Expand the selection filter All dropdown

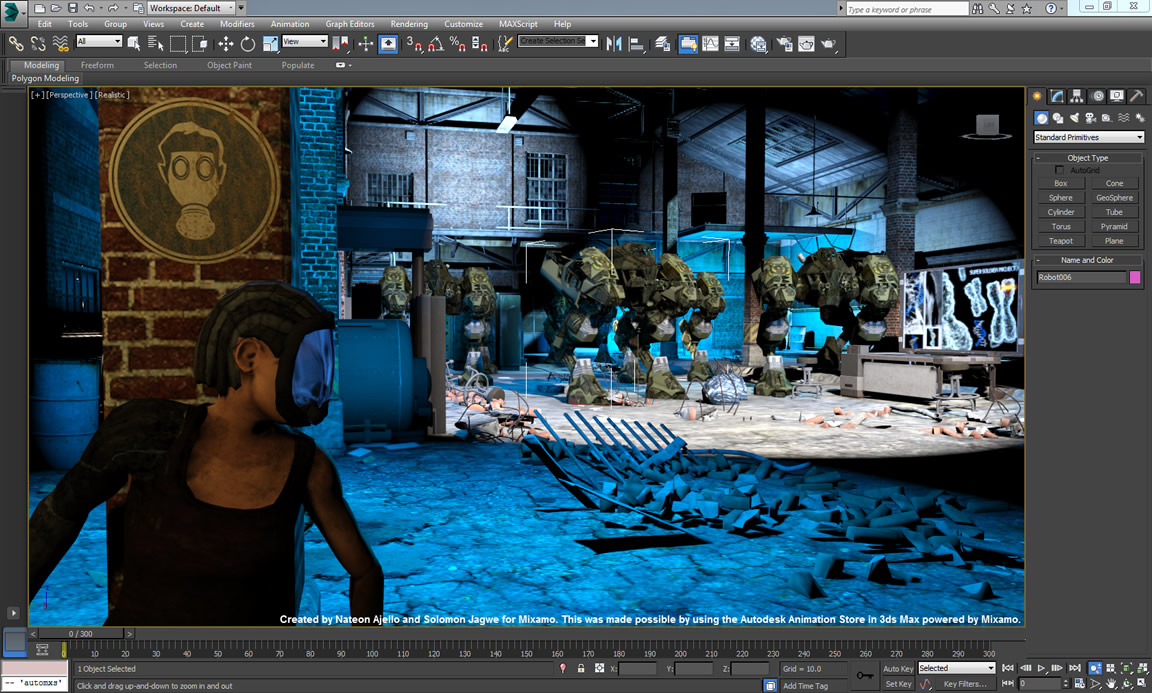click(x=98, y=42)
